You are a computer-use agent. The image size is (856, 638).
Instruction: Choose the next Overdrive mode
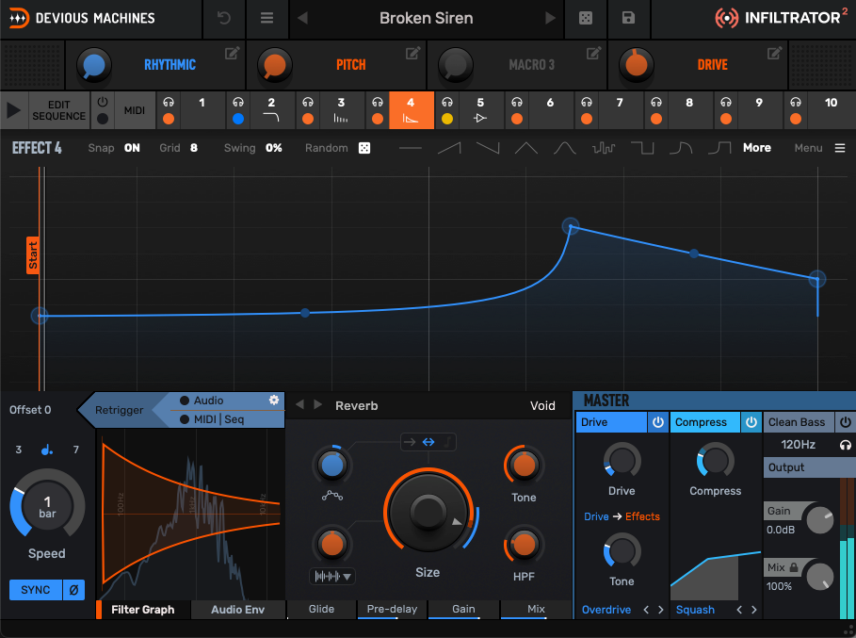tap(661, 610)
